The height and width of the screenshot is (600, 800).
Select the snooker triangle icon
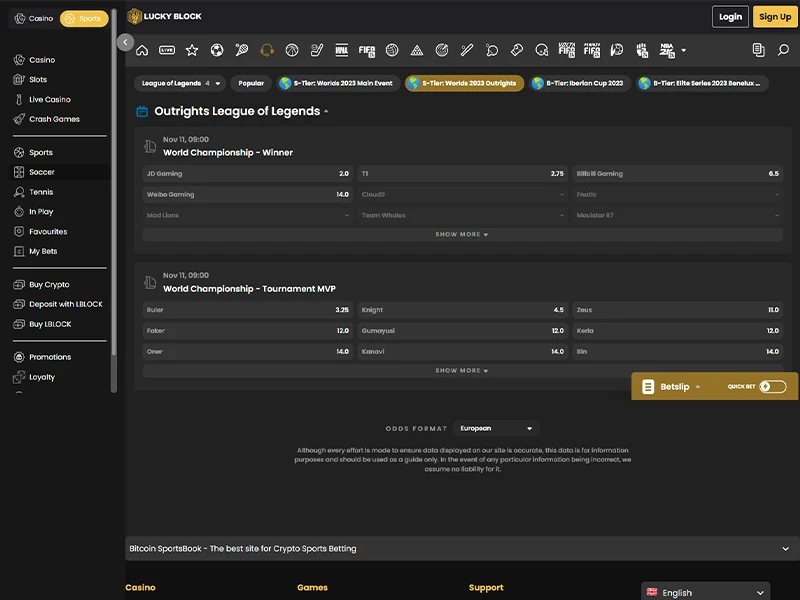point(417,50)
